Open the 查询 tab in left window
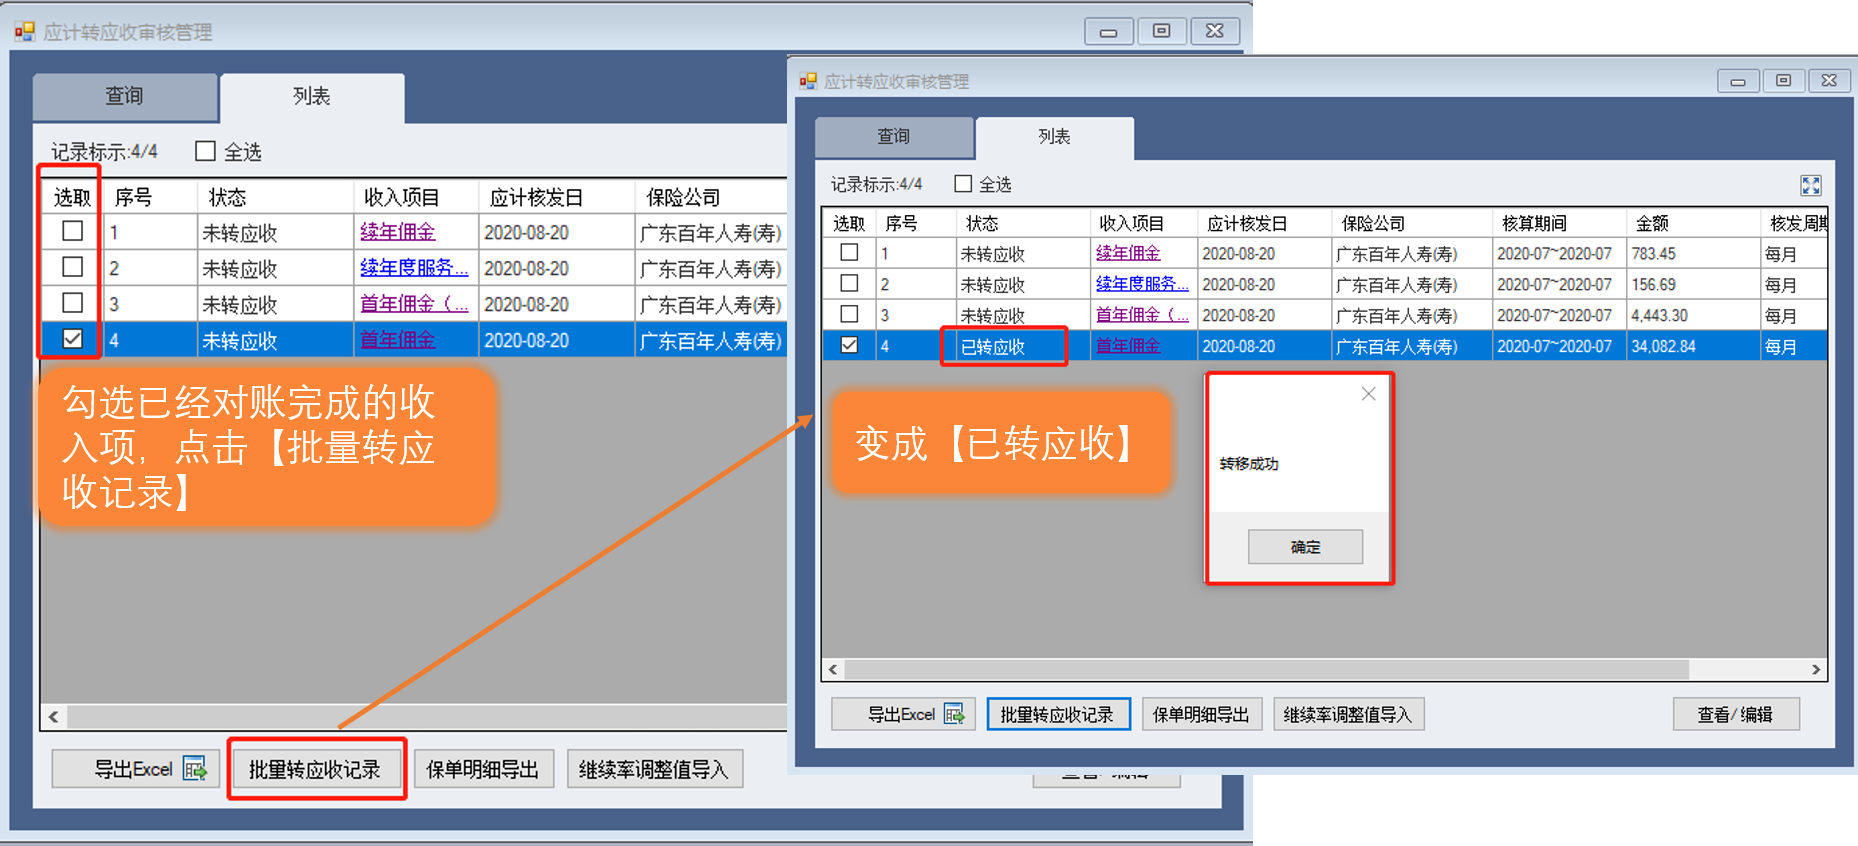The image size is (1858, 846). click(125, 96)
